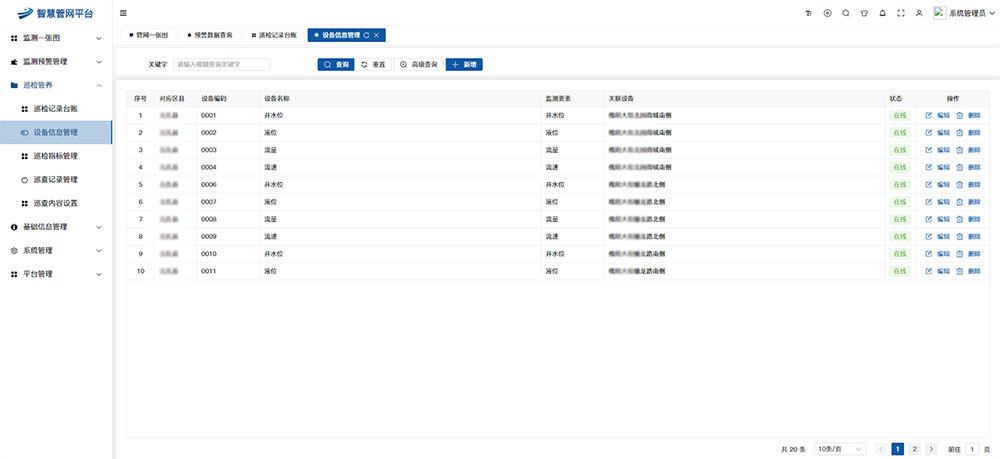Click the delete trash icon for device 0001

960,116
